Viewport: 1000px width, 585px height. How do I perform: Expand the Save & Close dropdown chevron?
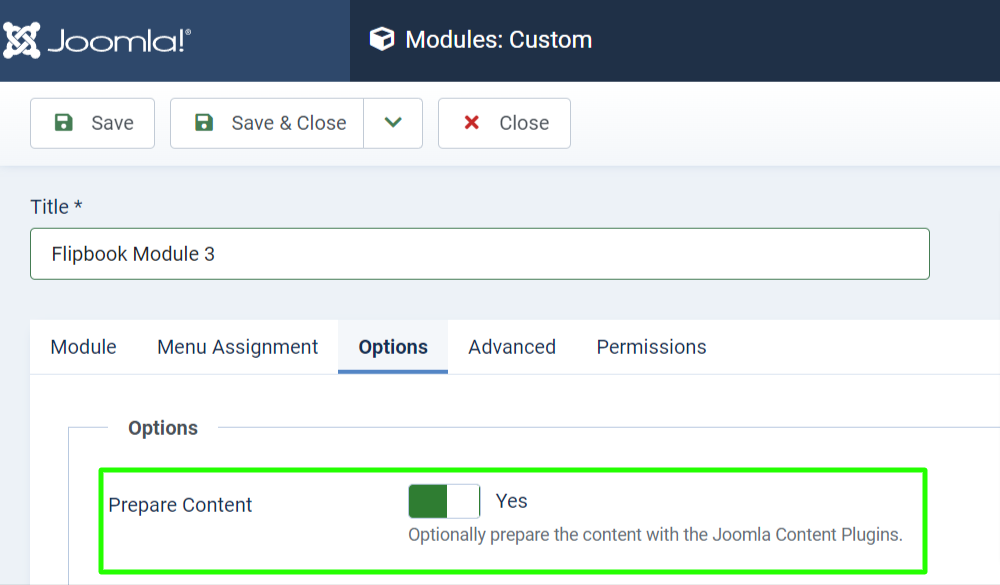[393, 123]
